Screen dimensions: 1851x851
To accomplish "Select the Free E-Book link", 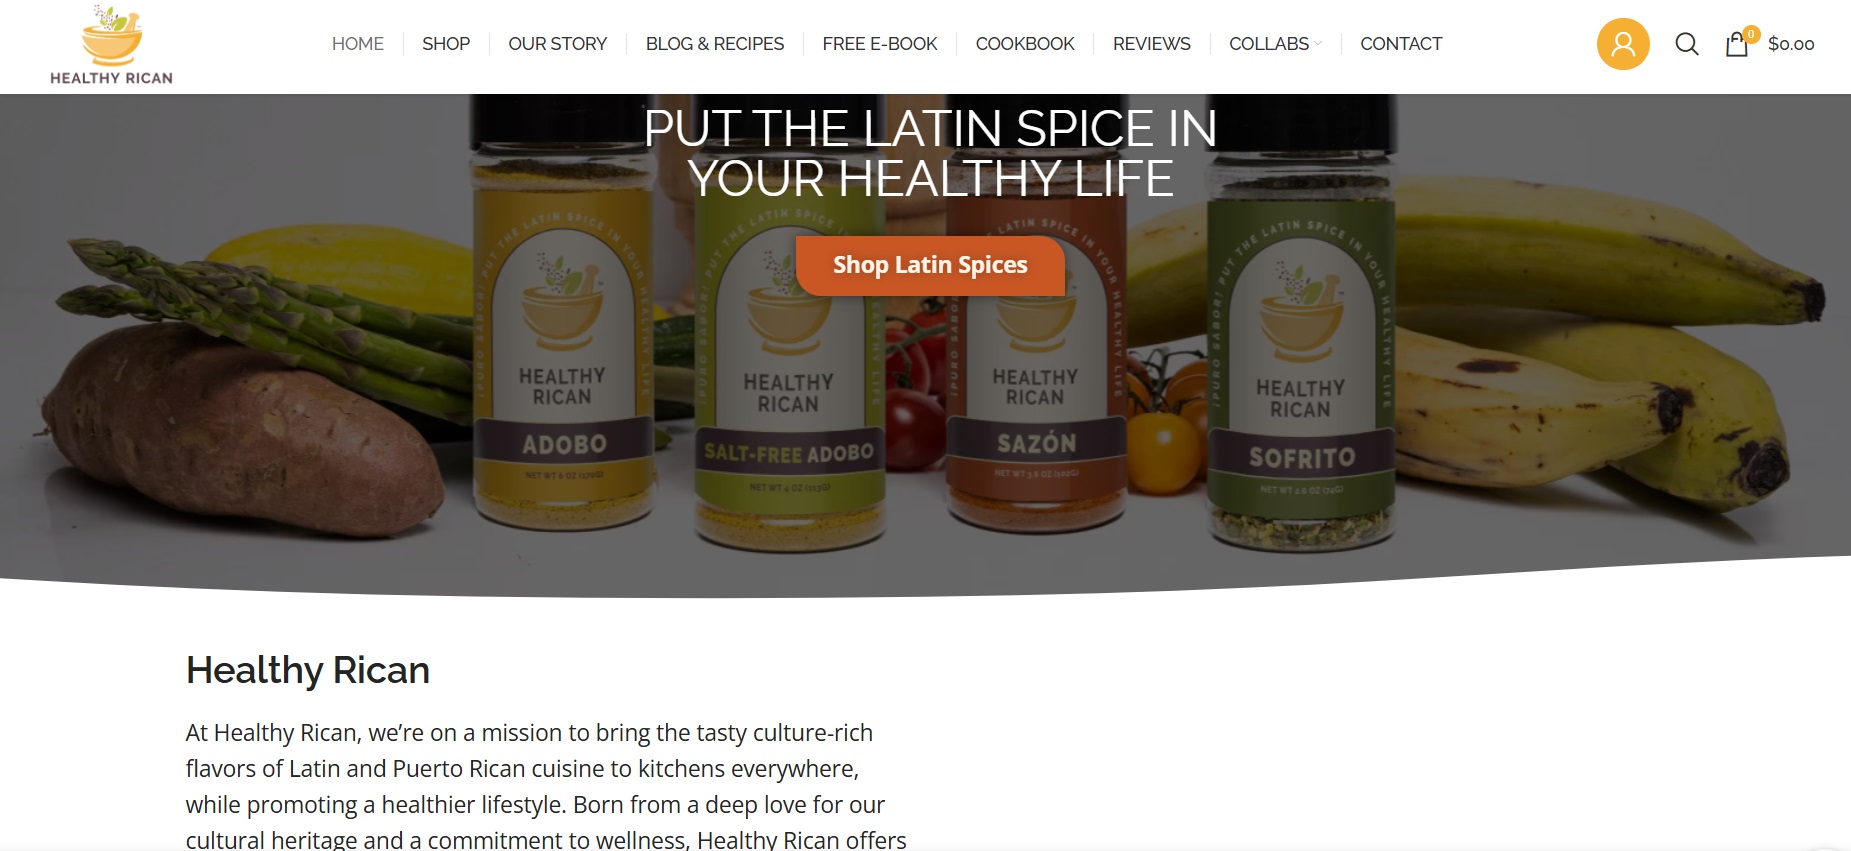I will [x=880, y=44].
